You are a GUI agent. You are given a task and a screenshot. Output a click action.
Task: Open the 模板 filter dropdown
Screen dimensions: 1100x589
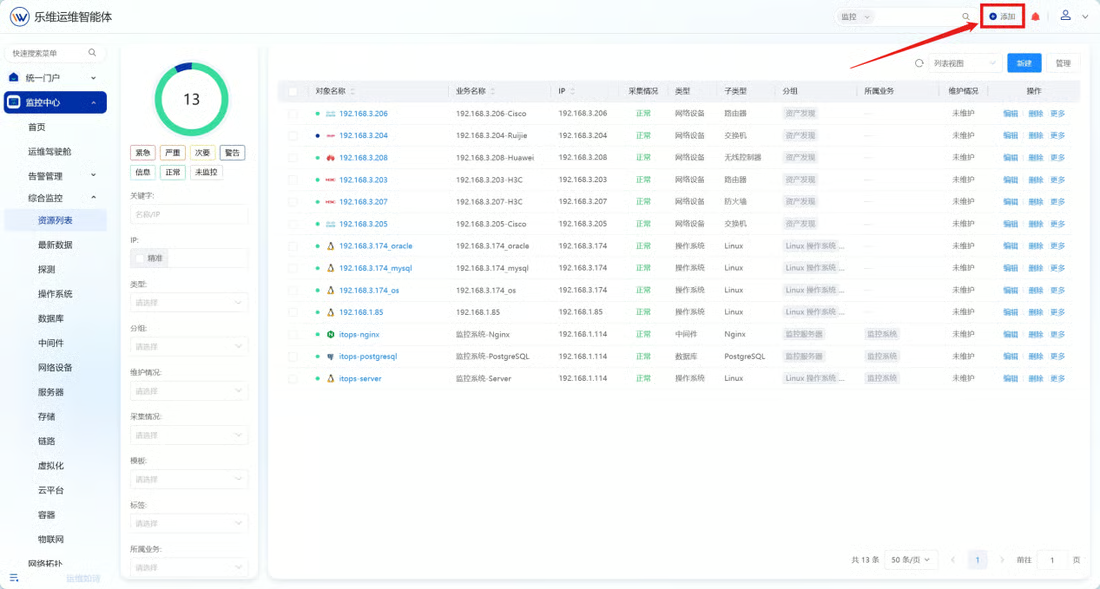(189, 479)
